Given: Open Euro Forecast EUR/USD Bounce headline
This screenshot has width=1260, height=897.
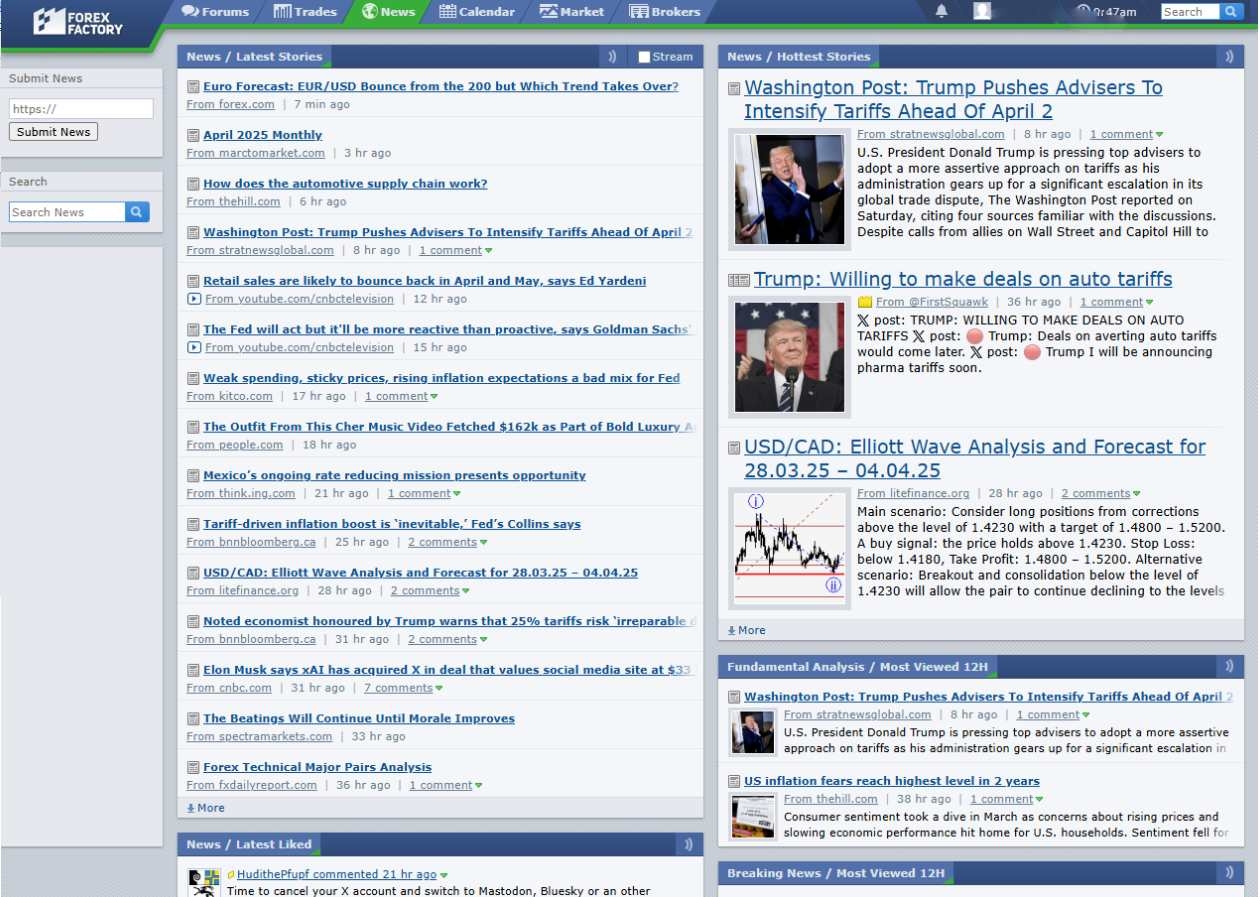Looking at the screenshot, I should (x=441, y=87).
